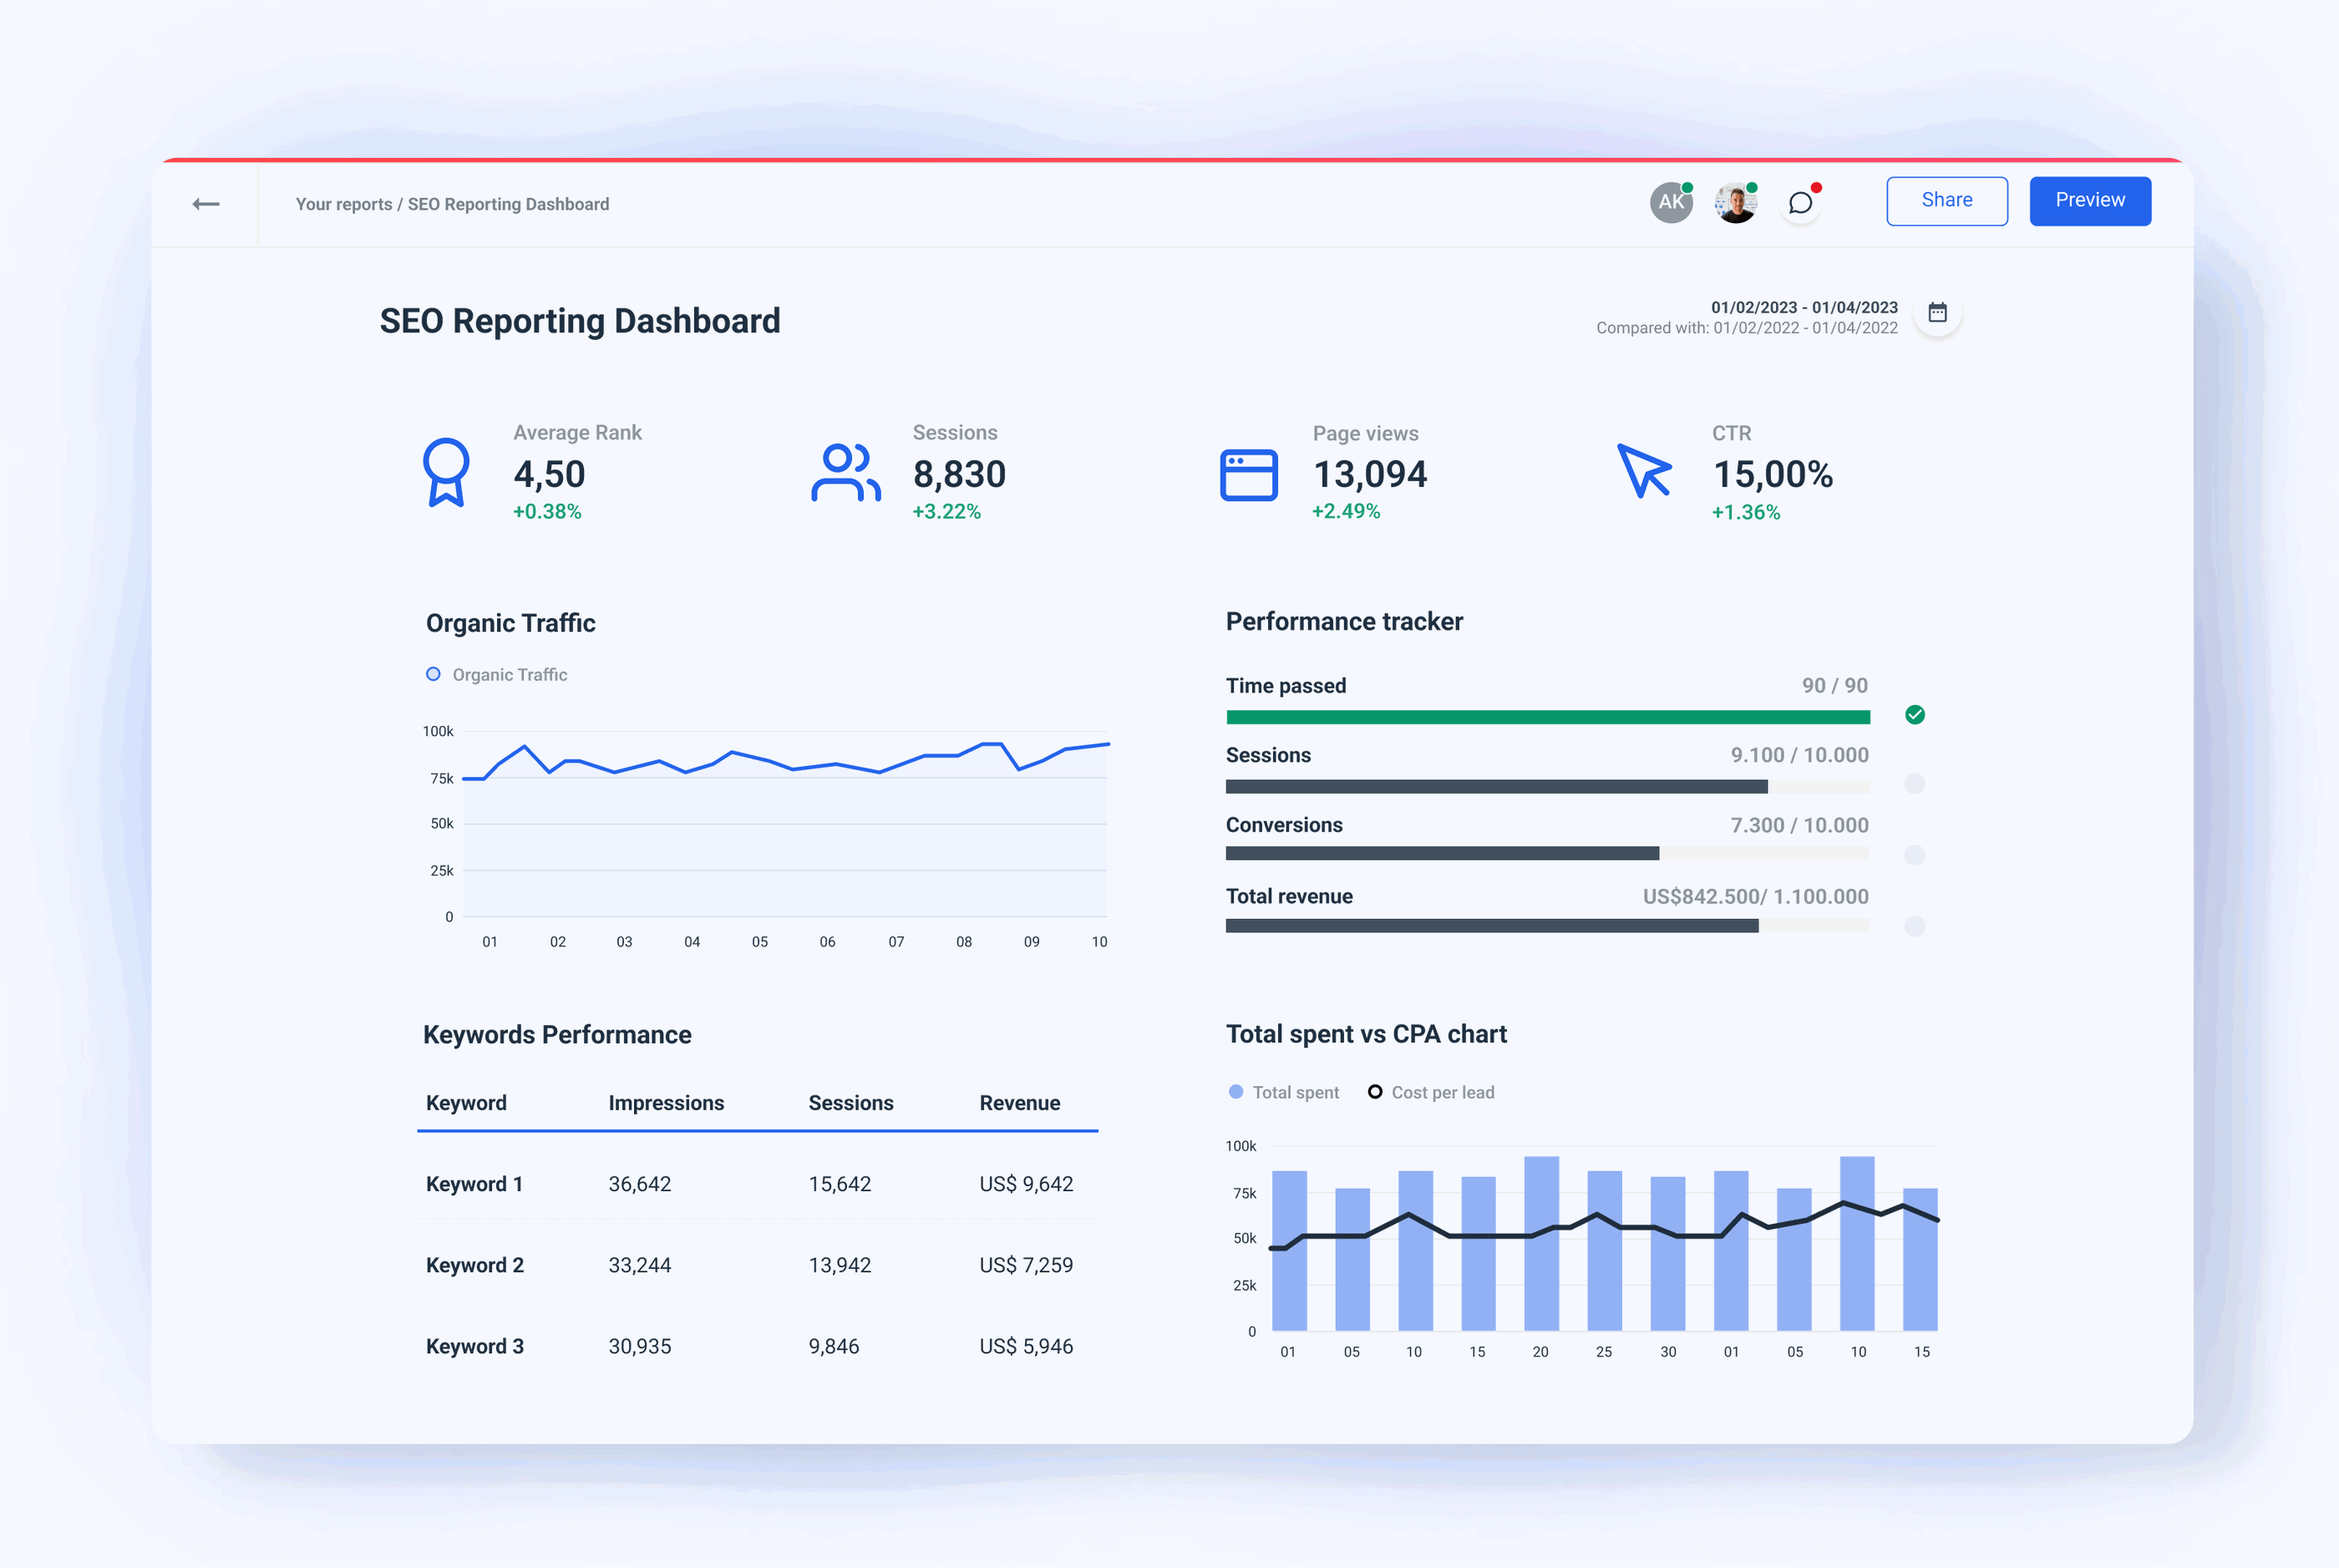Open Your reports breadcrumb link
The image size is (2339, 1568).
pos(344,203)
